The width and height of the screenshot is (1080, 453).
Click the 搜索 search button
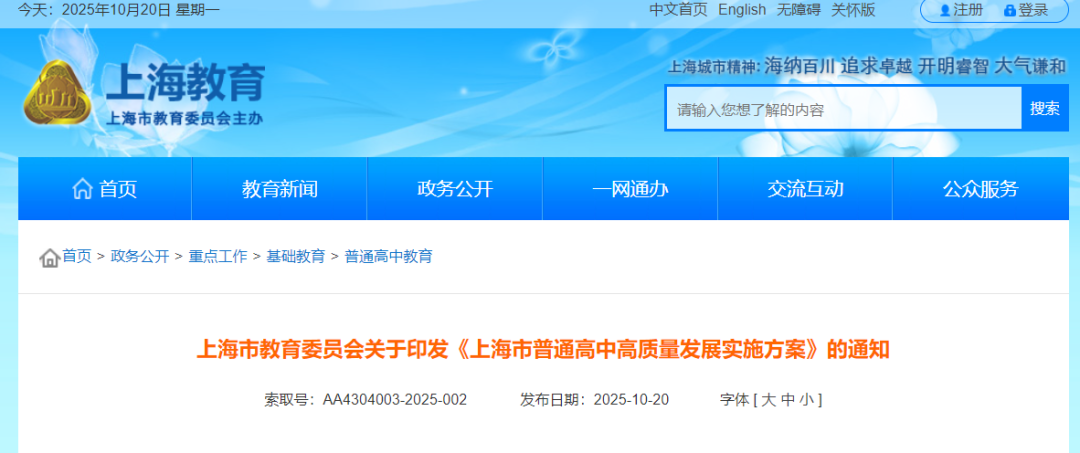(x=1044, y=108)
